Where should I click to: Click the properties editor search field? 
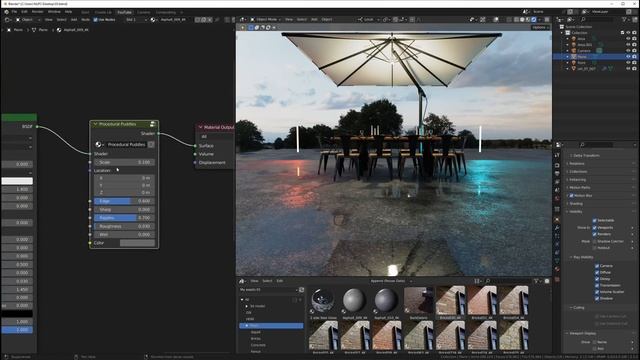pos(596,145)
